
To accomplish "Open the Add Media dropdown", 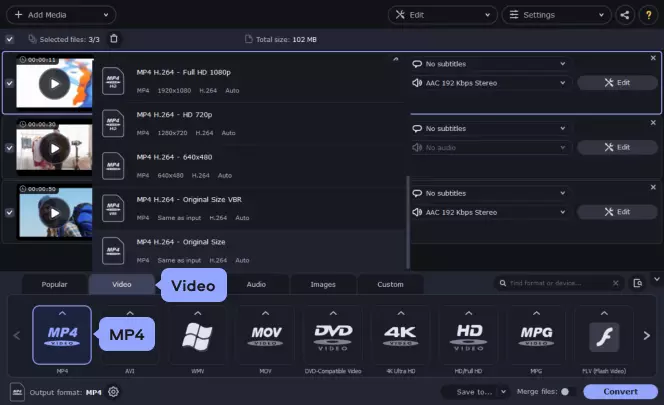I will coord(61,15).
